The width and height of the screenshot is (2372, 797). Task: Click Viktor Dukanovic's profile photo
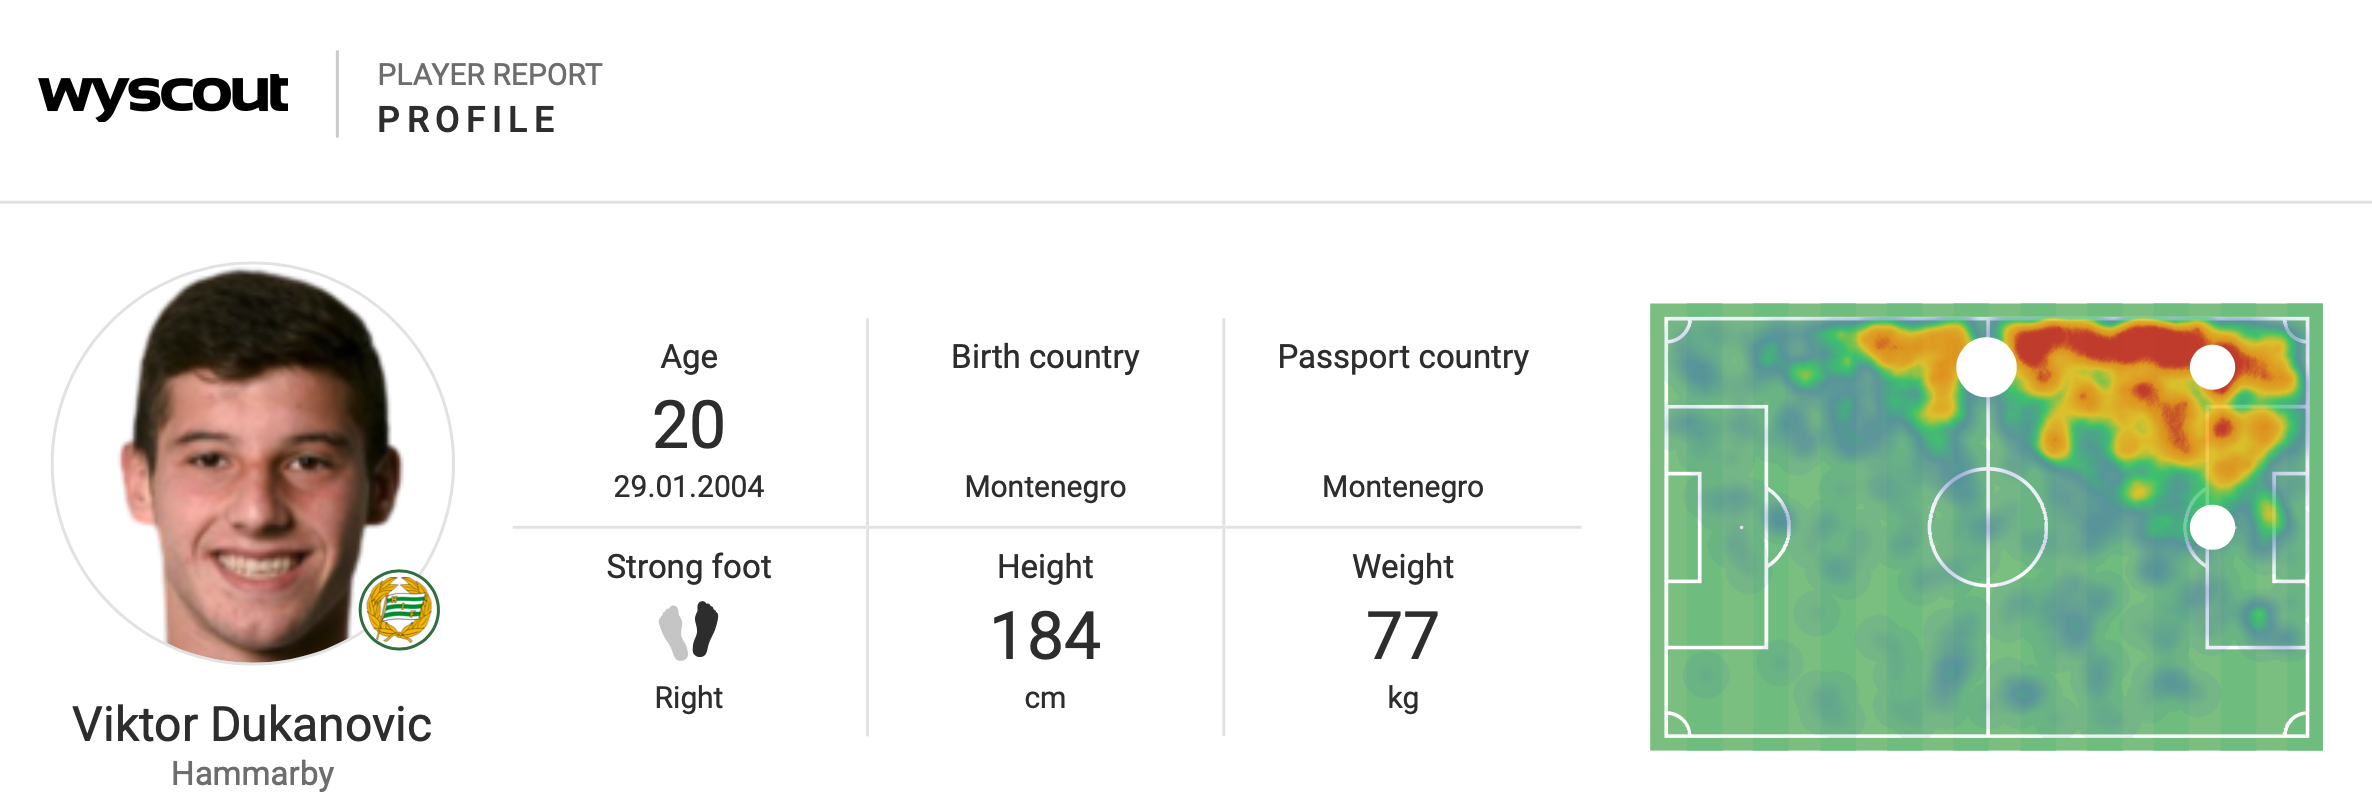(252, 462)
